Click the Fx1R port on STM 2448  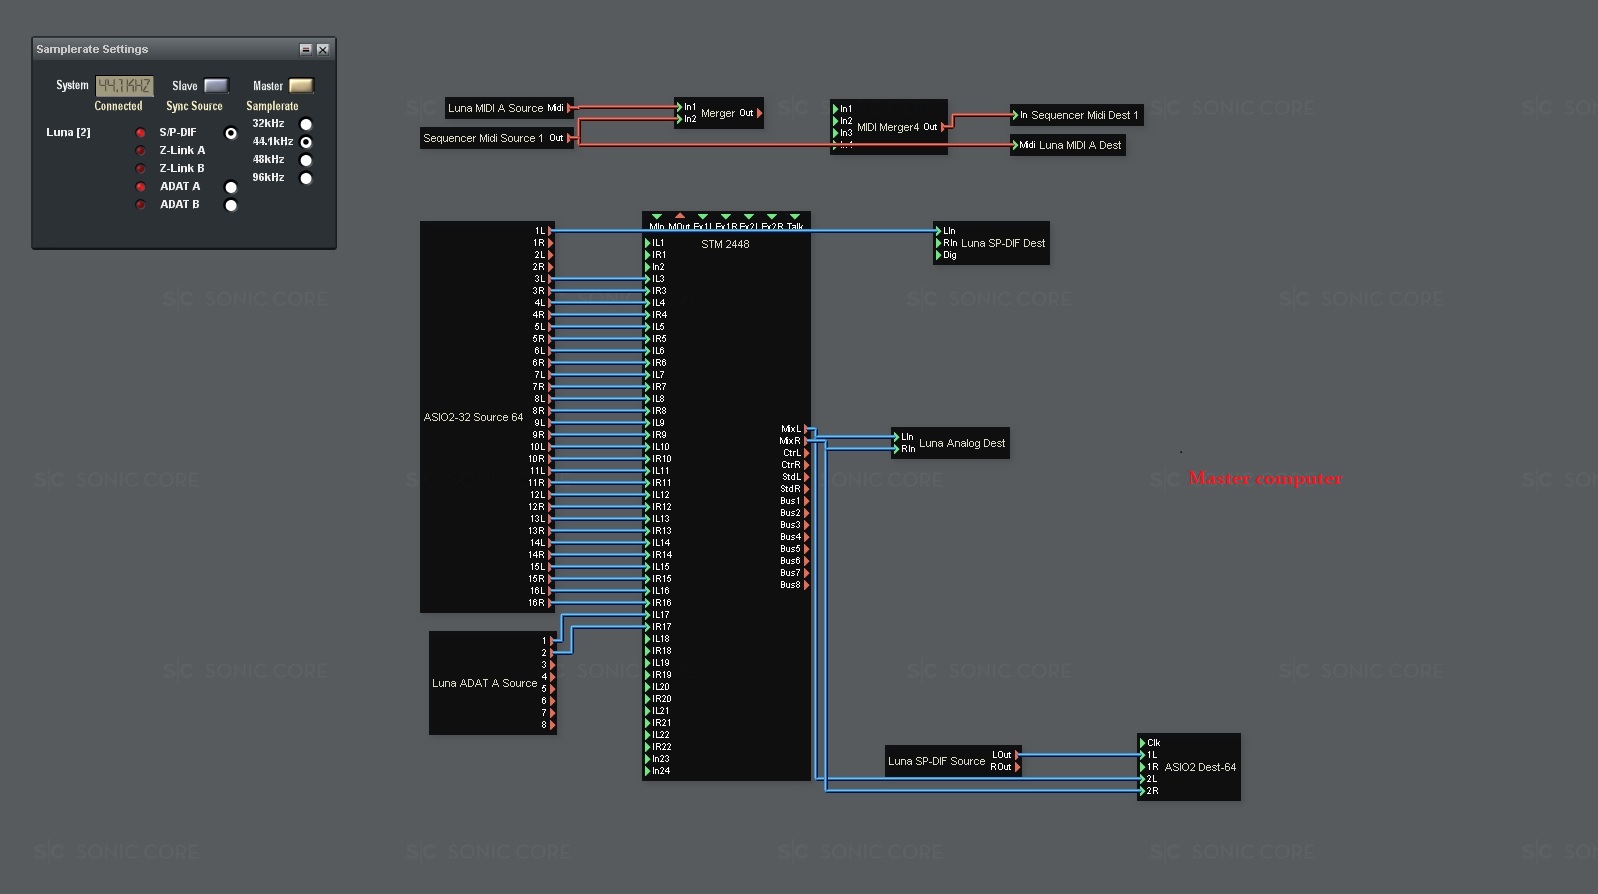point(726,216)
